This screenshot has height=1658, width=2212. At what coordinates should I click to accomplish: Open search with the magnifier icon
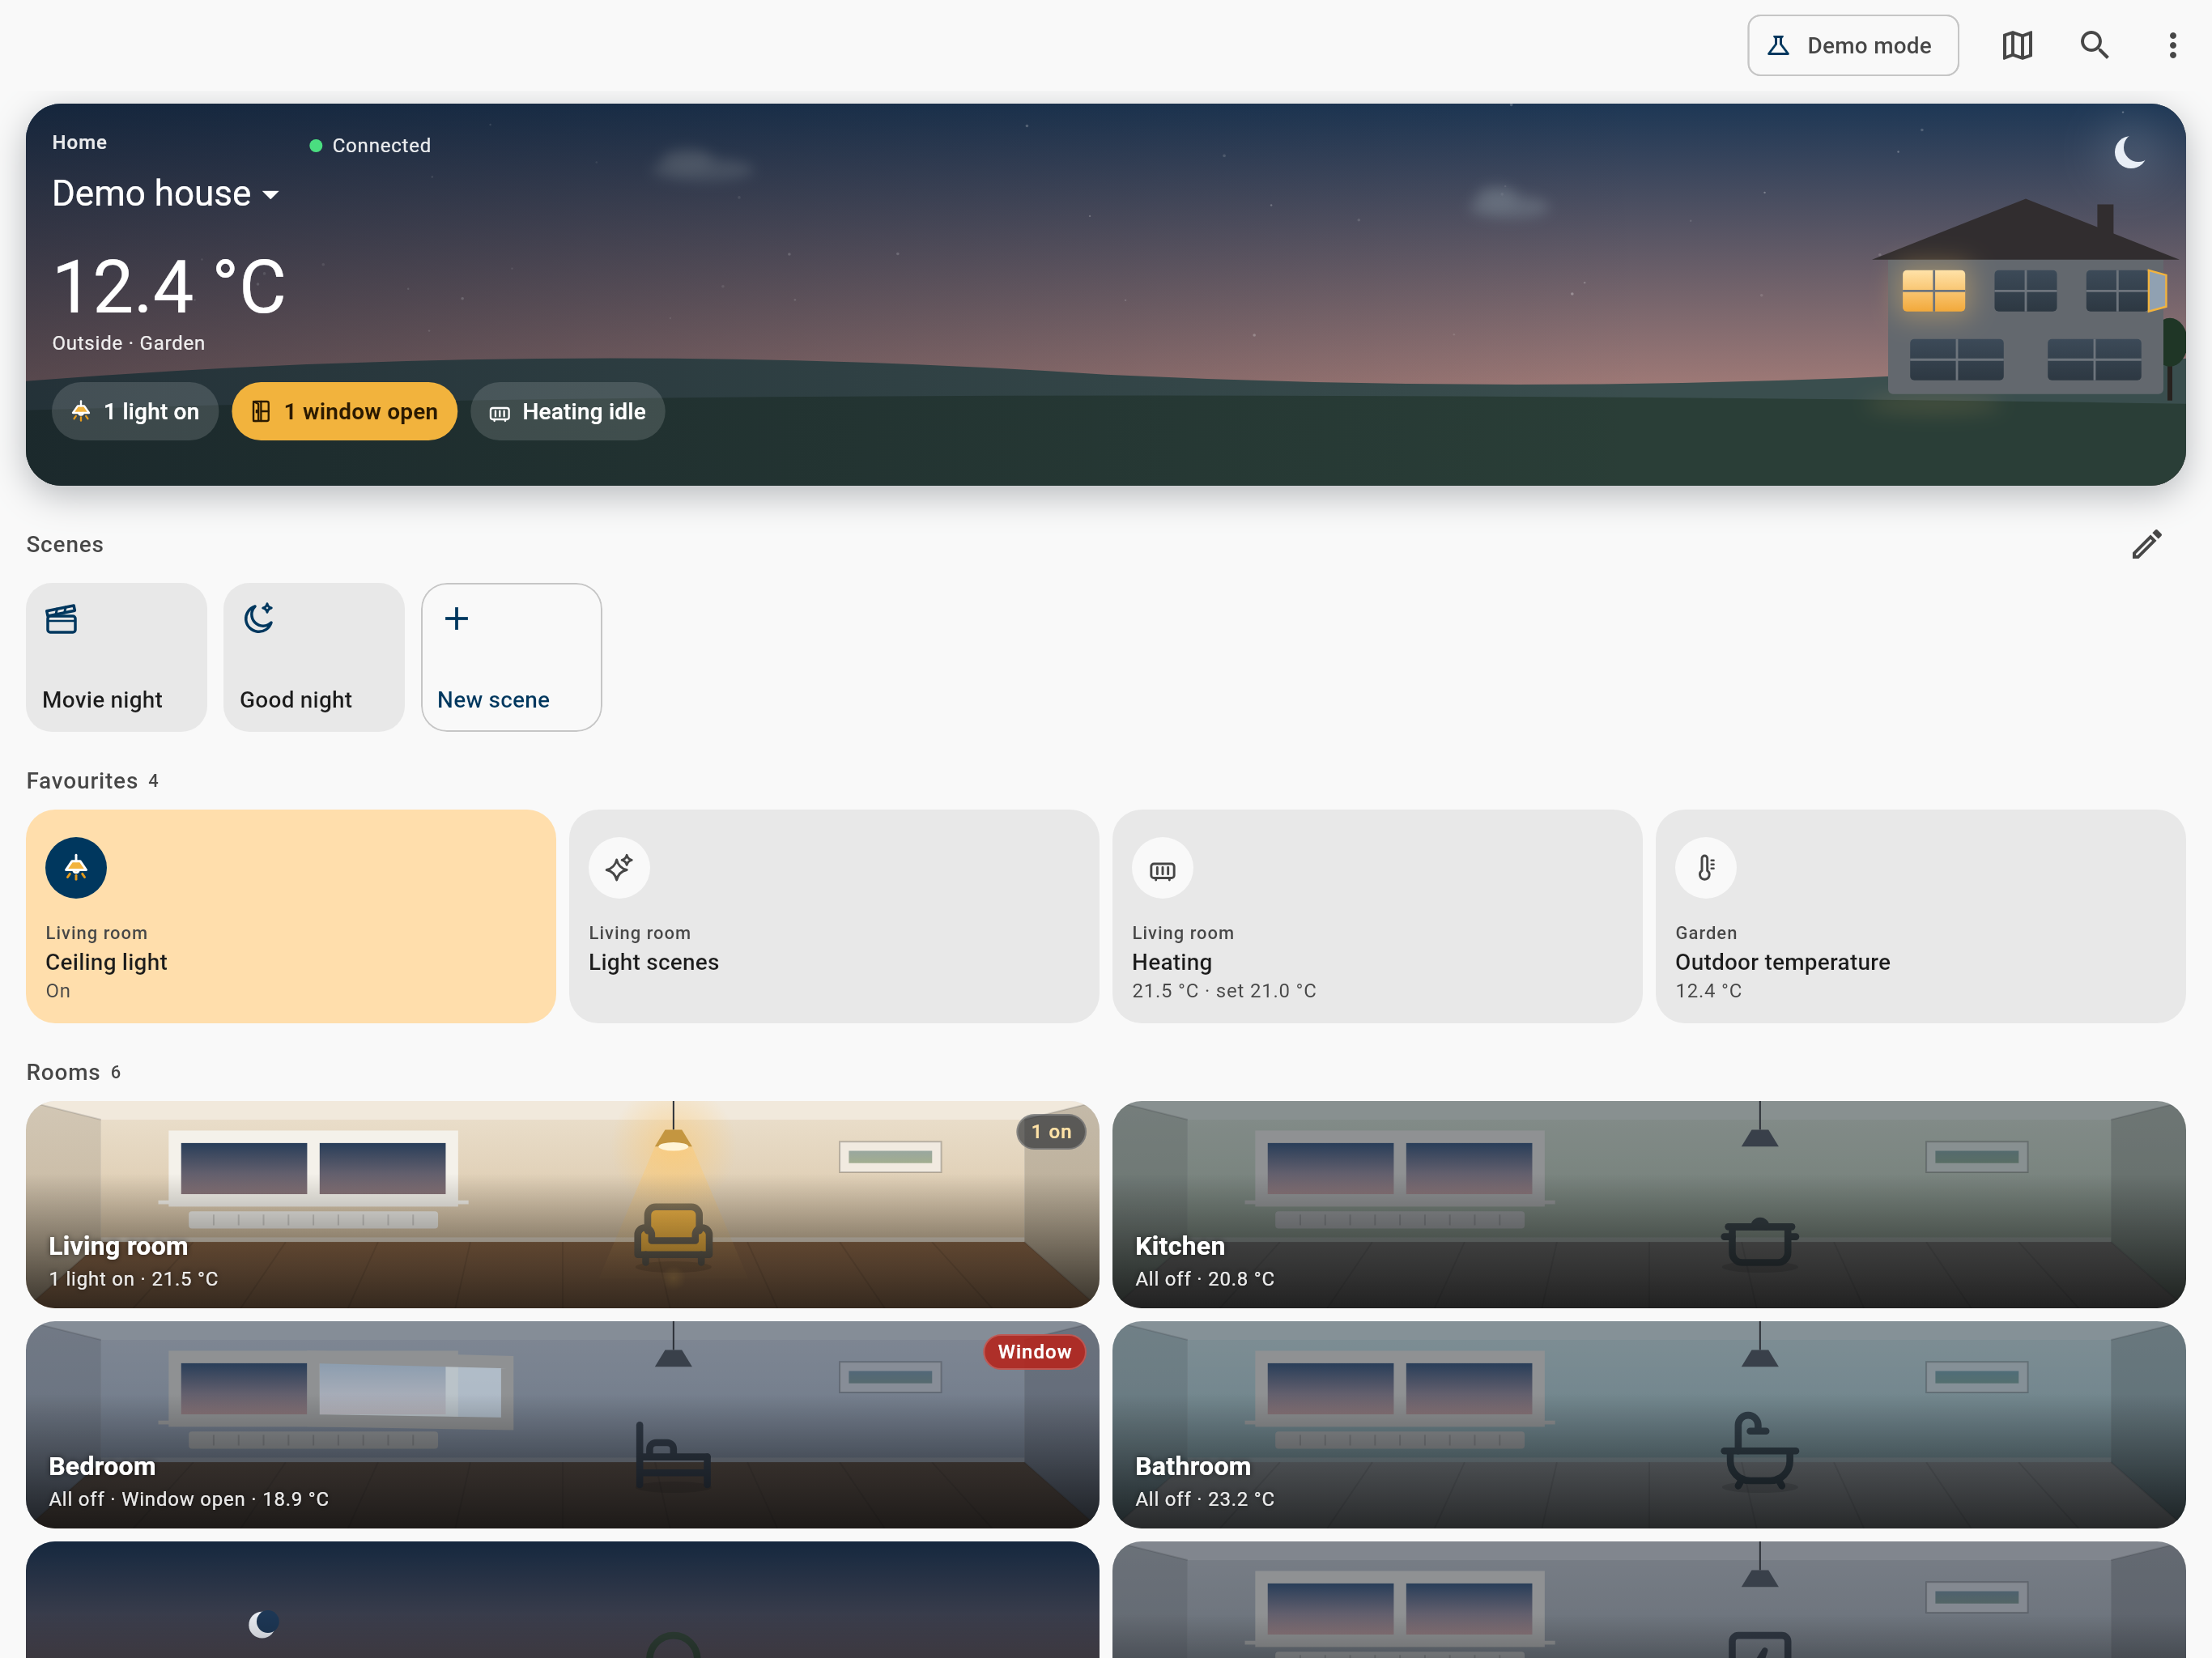pos(2094,45)
